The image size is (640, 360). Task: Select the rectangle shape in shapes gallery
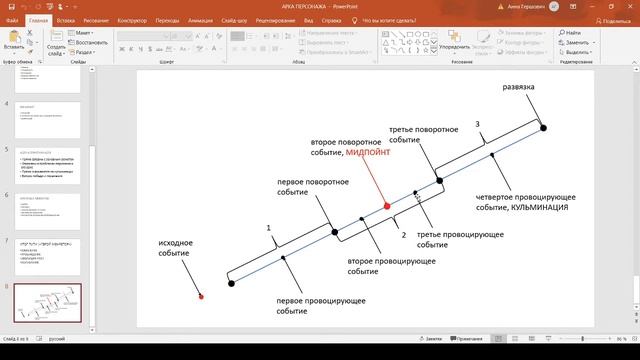click(x=410, y=34)
